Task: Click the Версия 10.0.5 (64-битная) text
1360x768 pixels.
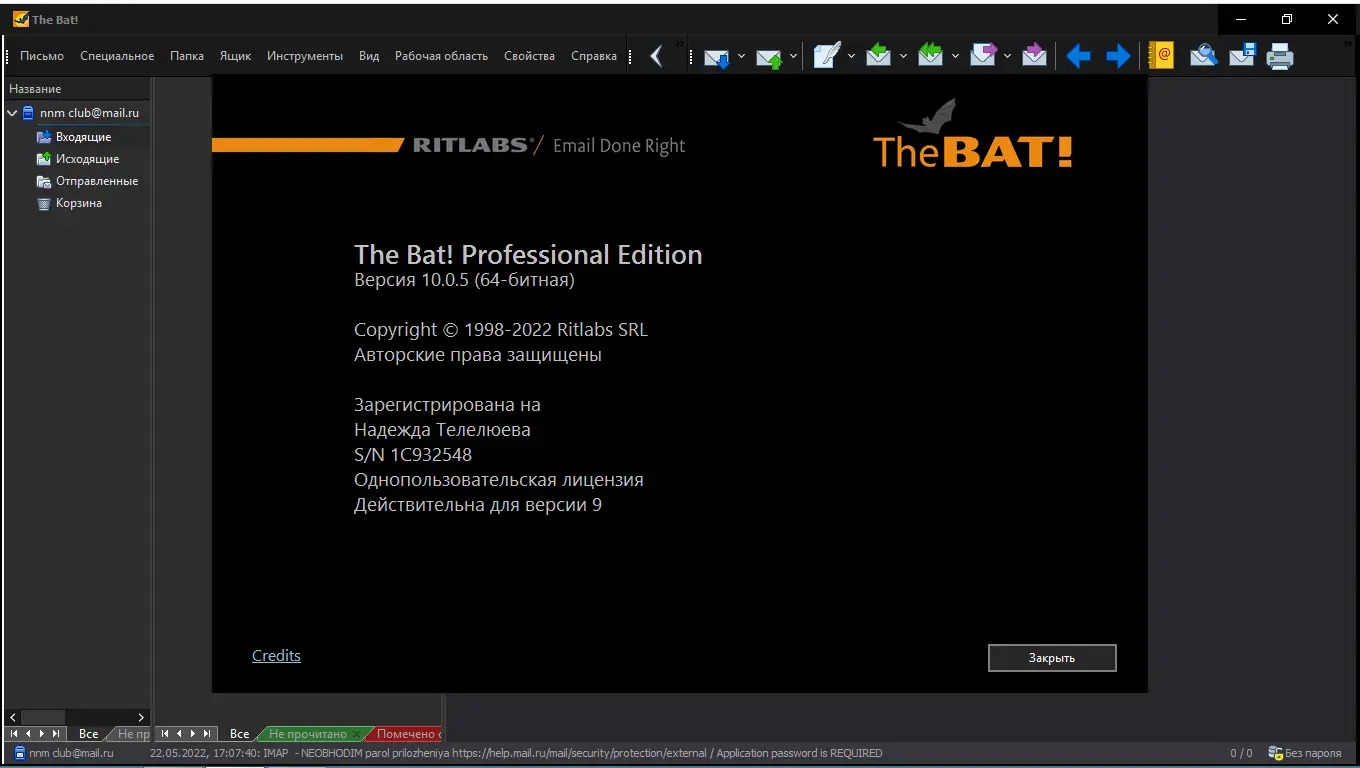Action: click(x=464, y=280)
